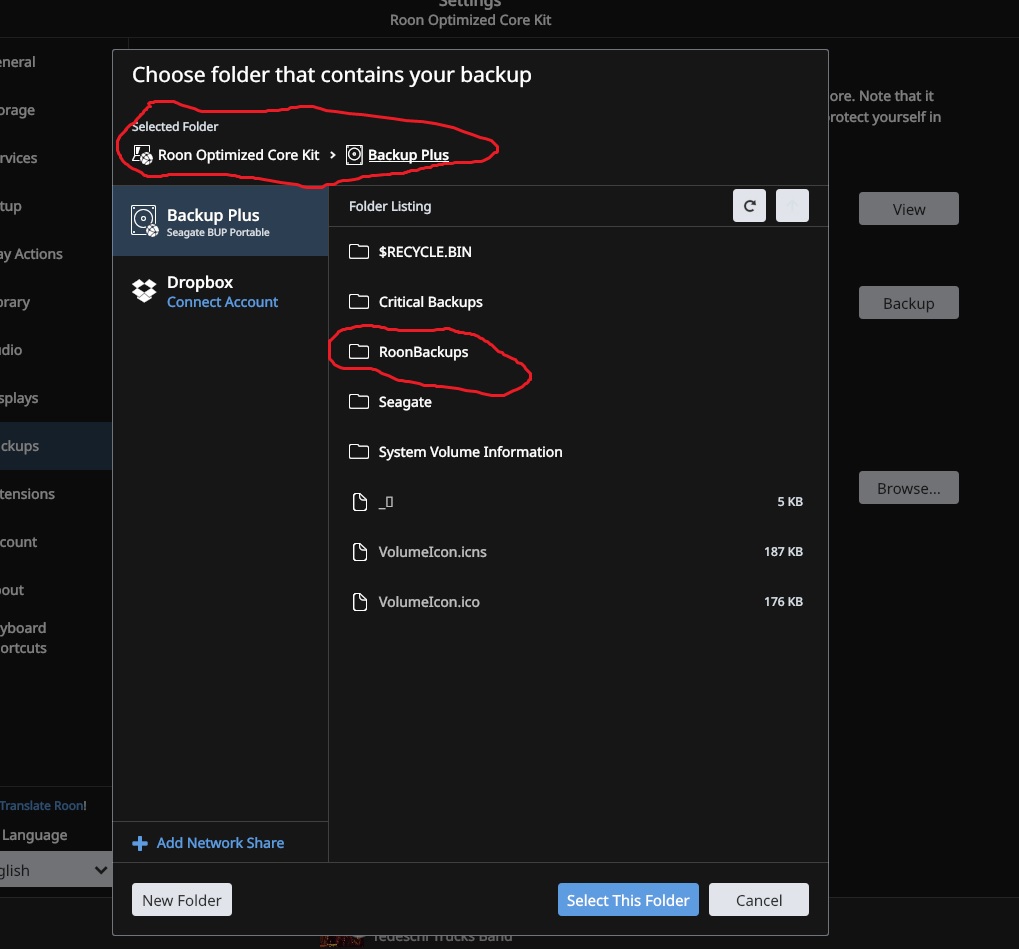This screenshot has height=949, width=1019.
Task: Click the Backup Plus breadcrumb link
Action: point(408,155)
